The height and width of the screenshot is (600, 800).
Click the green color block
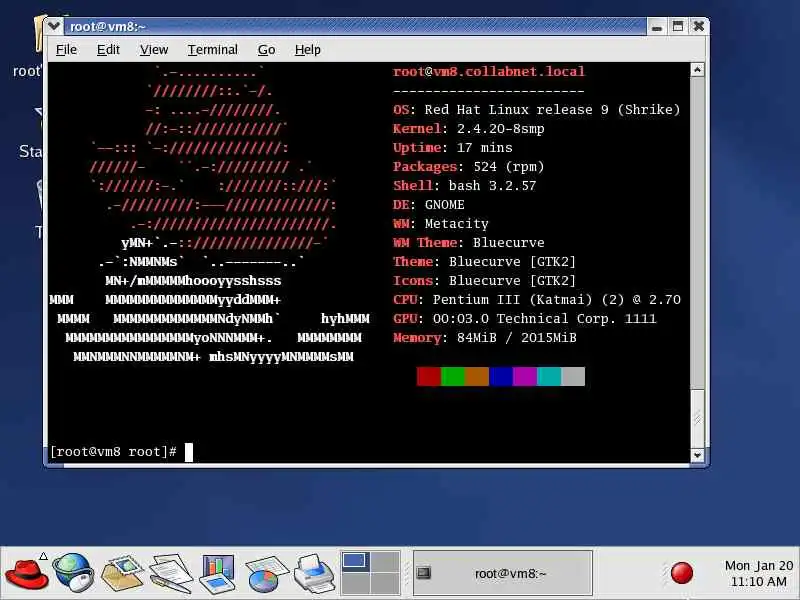coord(453,377)
